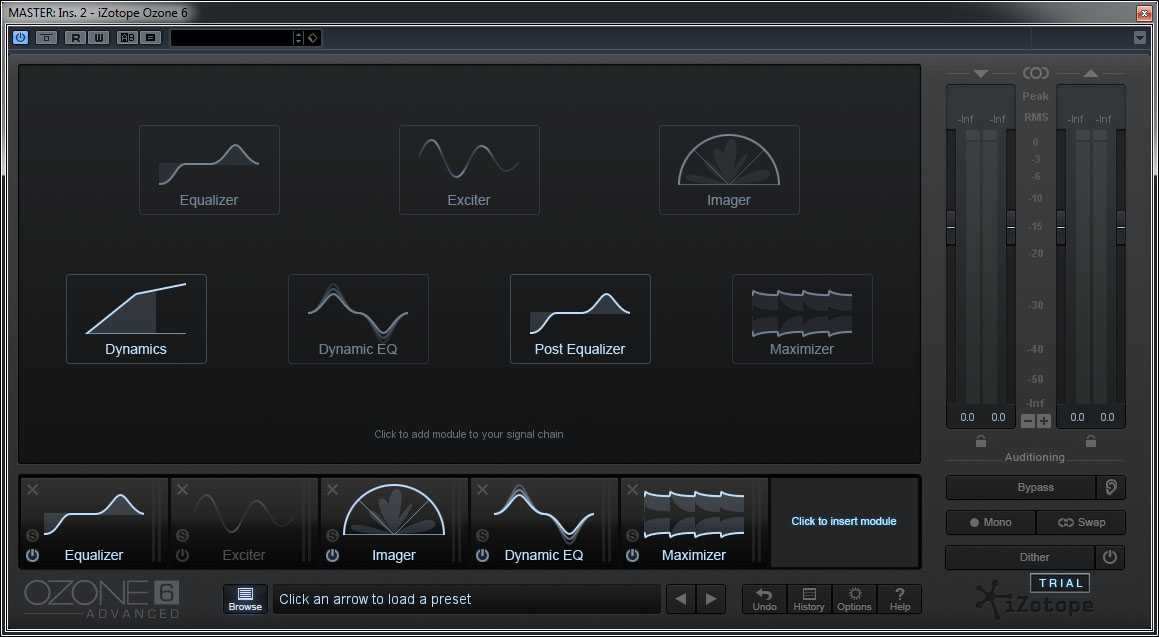Add the Equalizer module from the grid
Viewport: 1159px width, 637px height.
[x=209, y=169]
